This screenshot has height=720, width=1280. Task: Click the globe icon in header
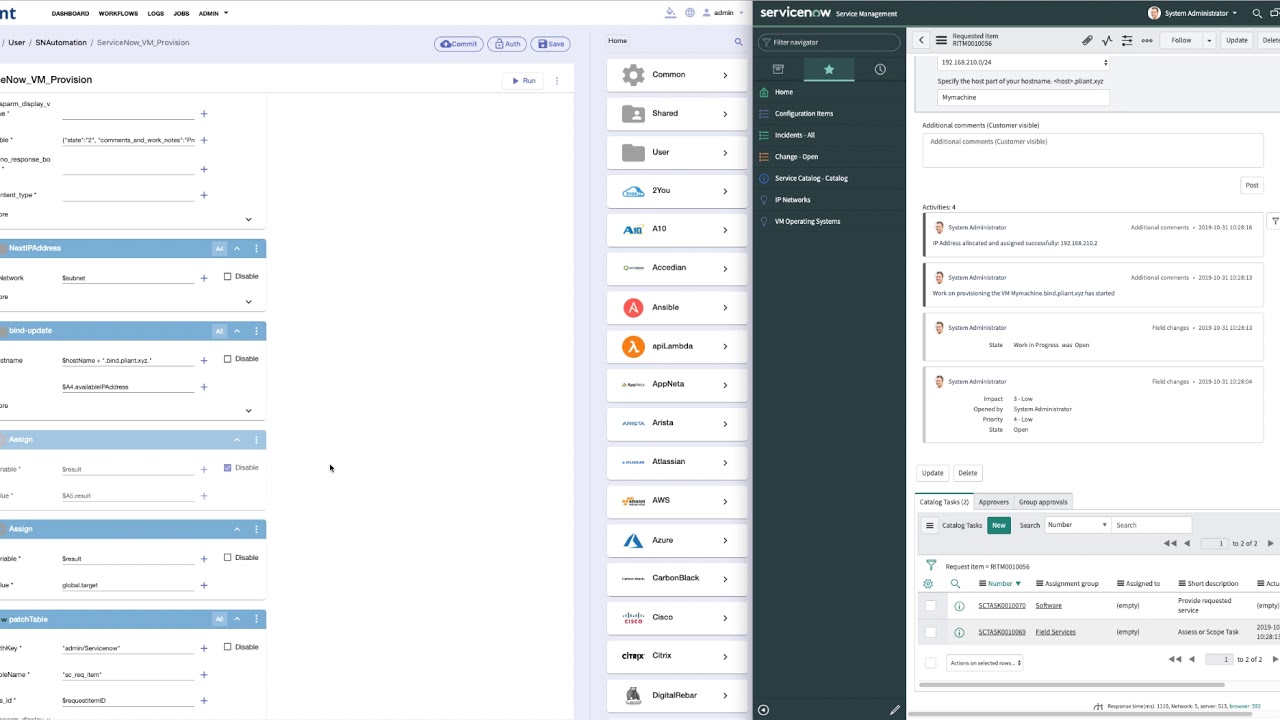click(x=690, y=13)
